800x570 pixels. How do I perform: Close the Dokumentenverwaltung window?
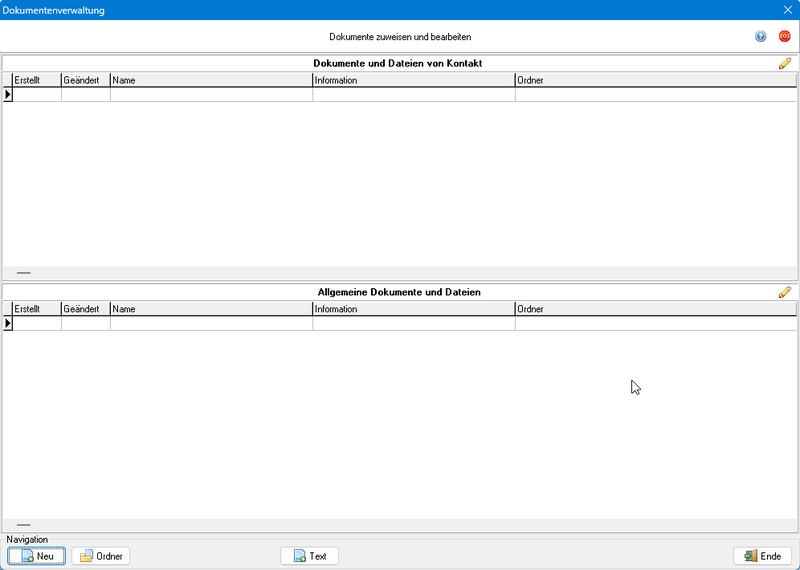pos(786,10)
